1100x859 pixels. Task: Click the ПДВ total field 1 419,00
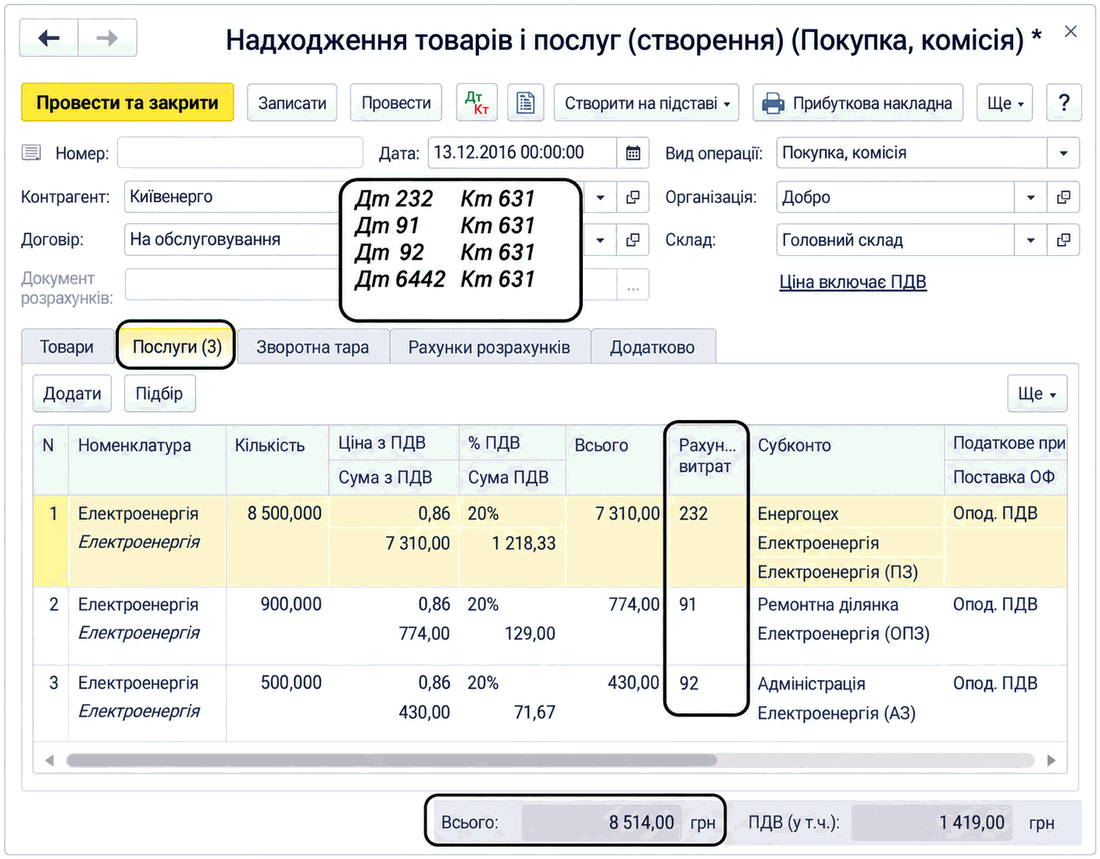[931, 823]
